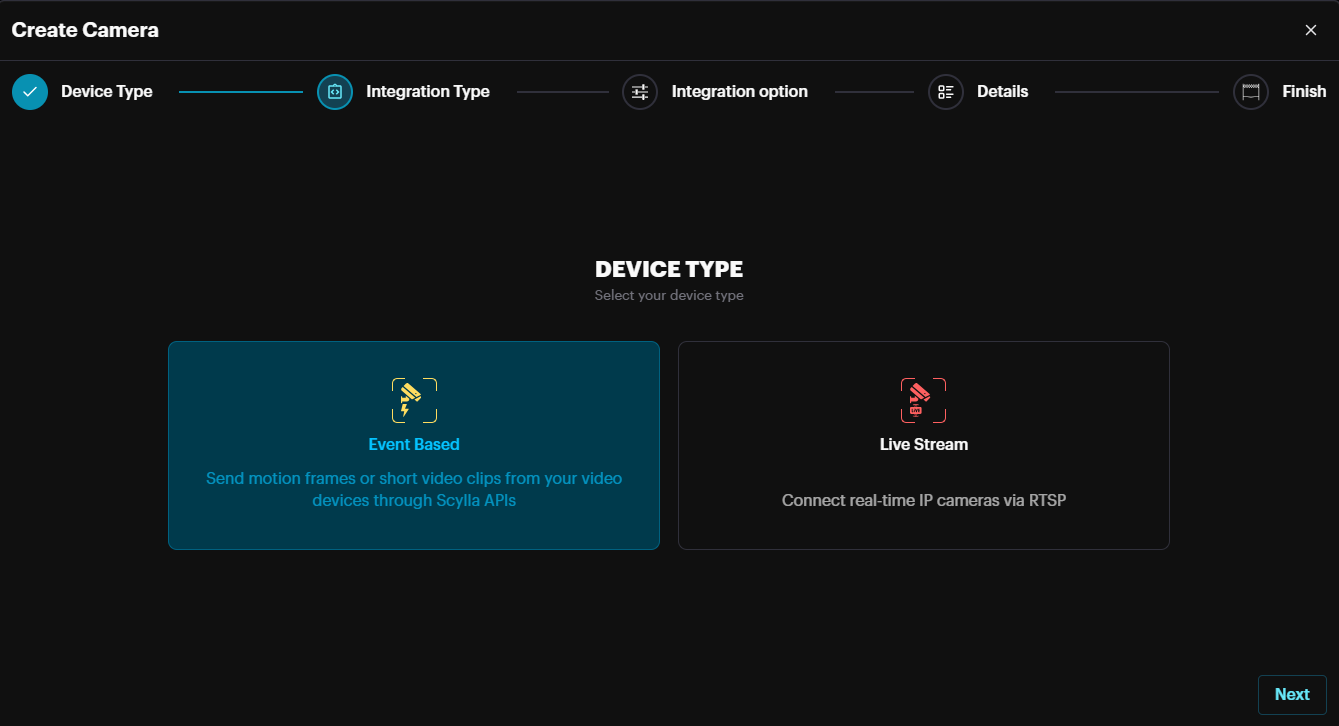Viewport: 1339px width, 726px height.
Task: Click the red Live Stream camera icon
Action: [x=923, y=400]
